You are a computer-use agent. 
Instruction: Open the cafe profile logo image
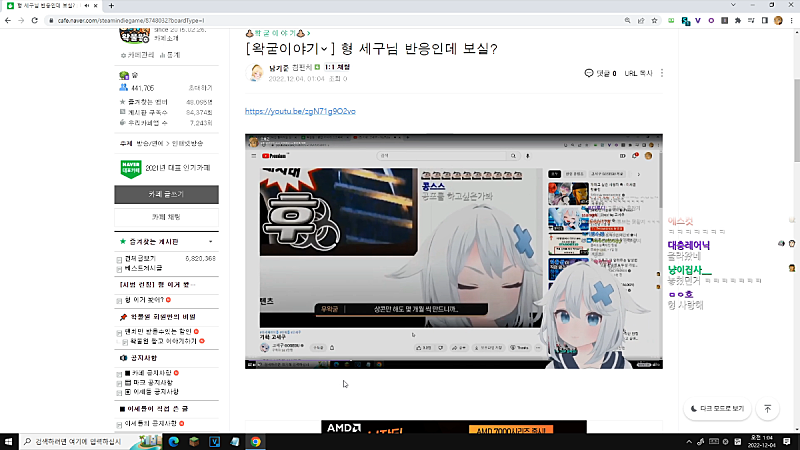point(134,36)
